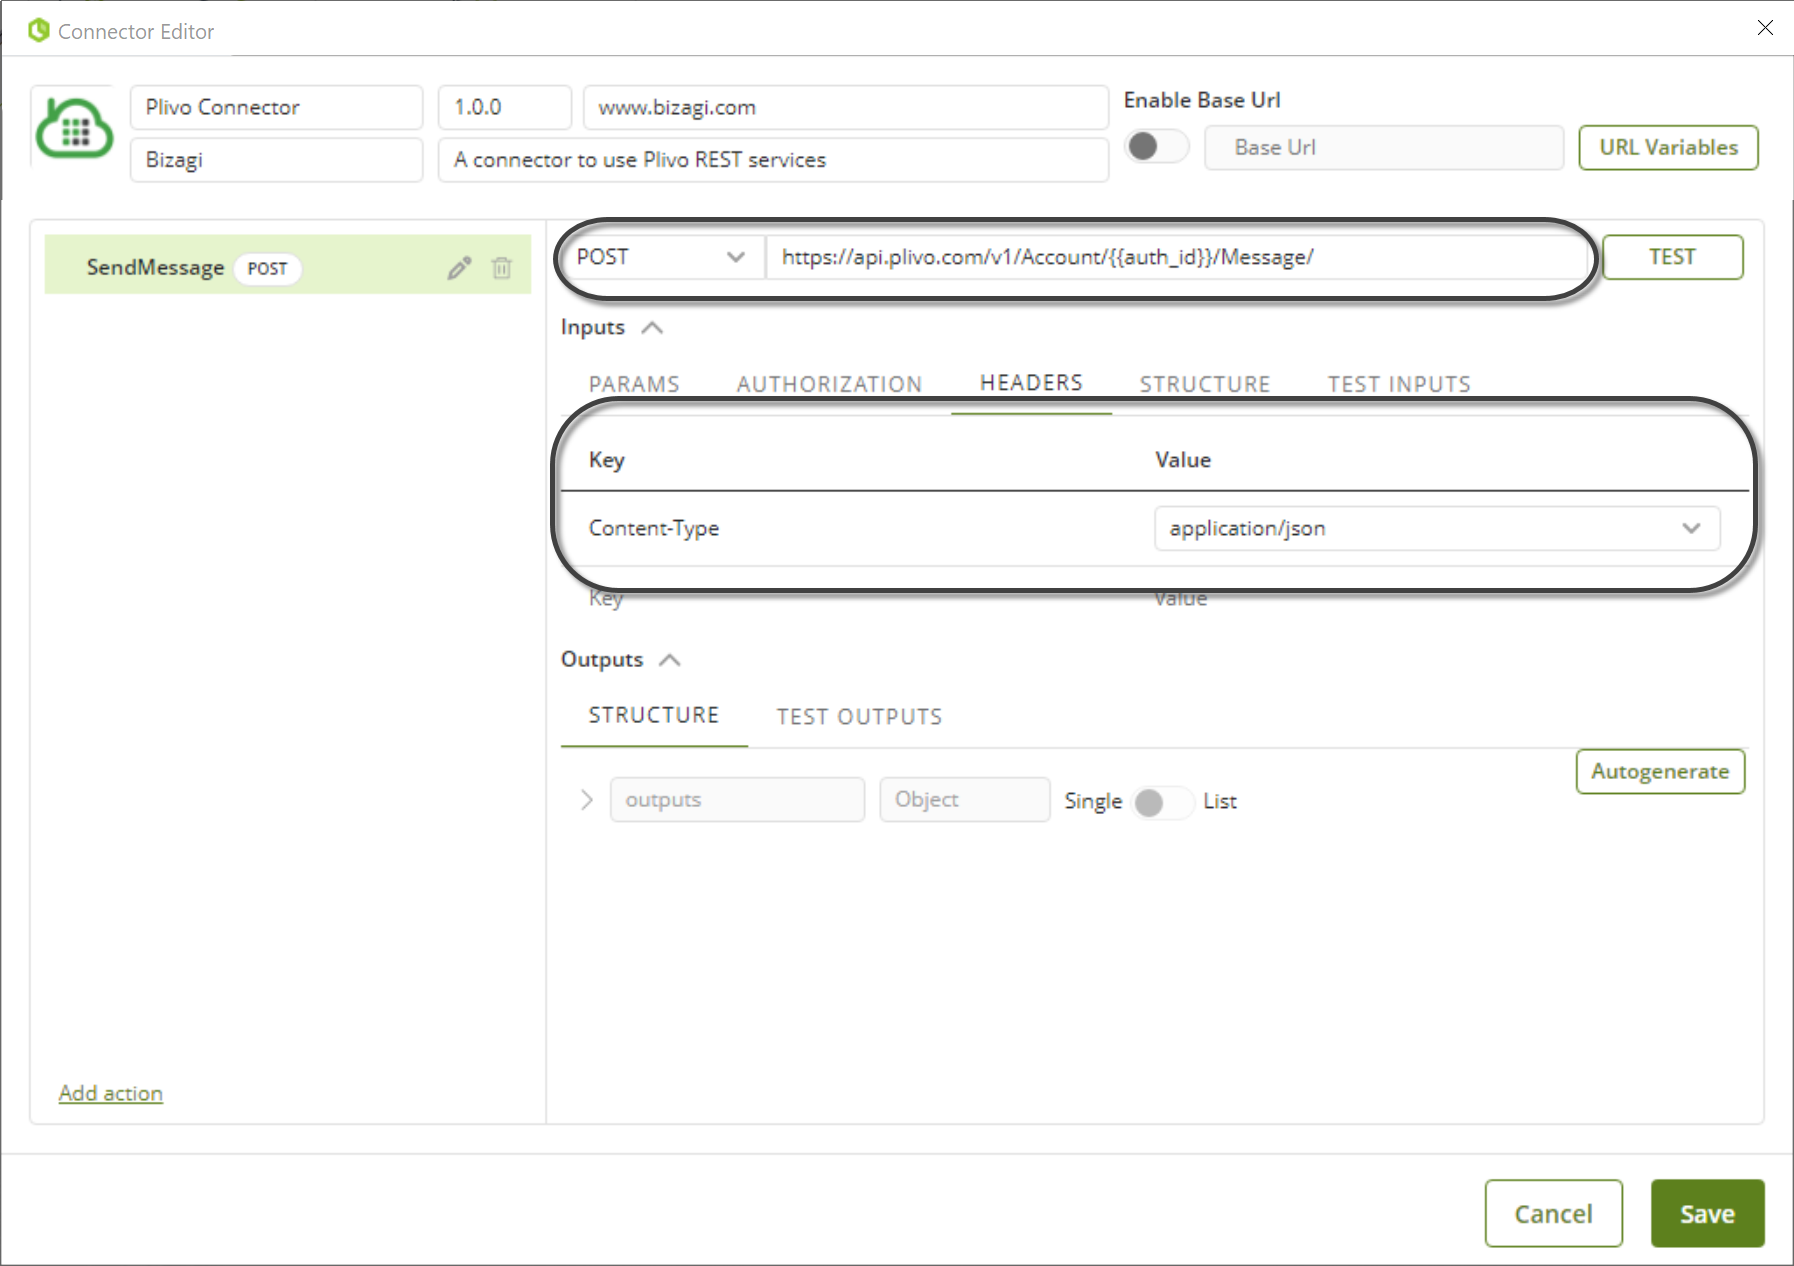
Task: Select the SendMessage action row
Action: (288, 265)
